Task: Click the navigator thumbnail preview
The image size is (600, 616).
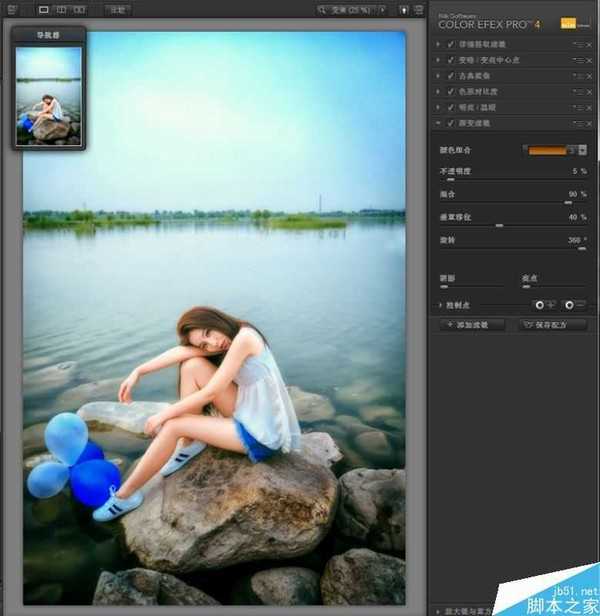Action: (x=48, y=95)
